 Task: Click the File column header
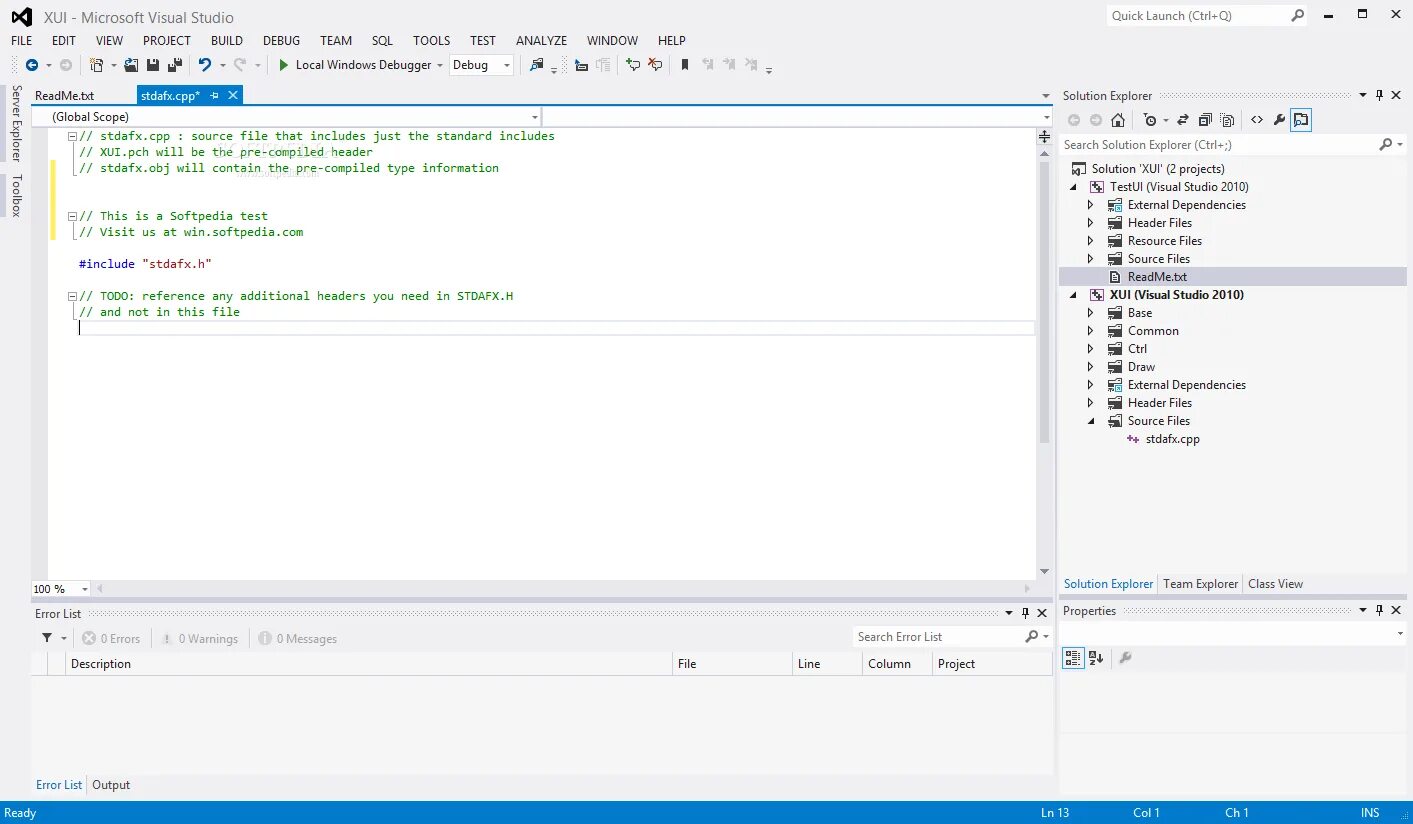[733, 664]
